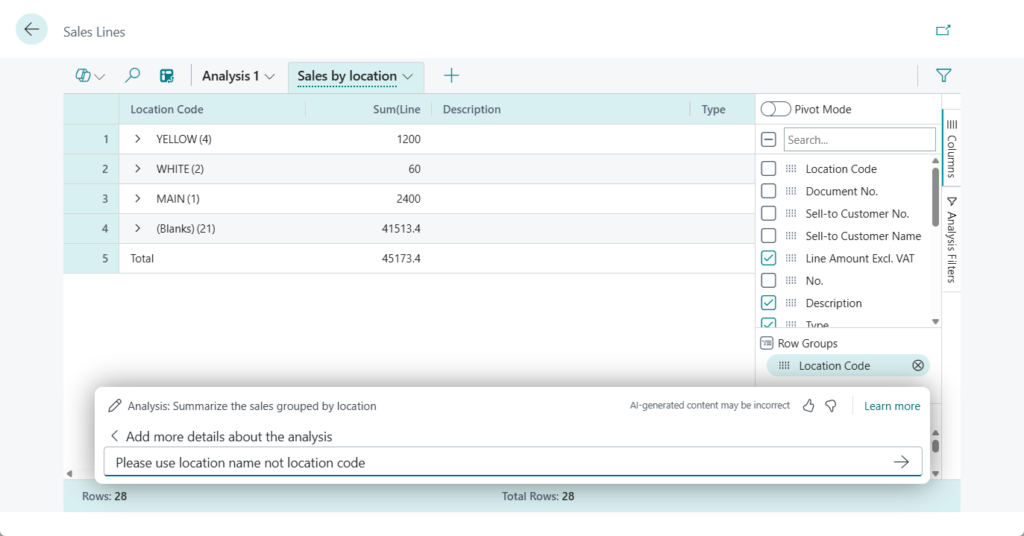
Task: Expand the MAIN location group row
Action: [138, 199]
